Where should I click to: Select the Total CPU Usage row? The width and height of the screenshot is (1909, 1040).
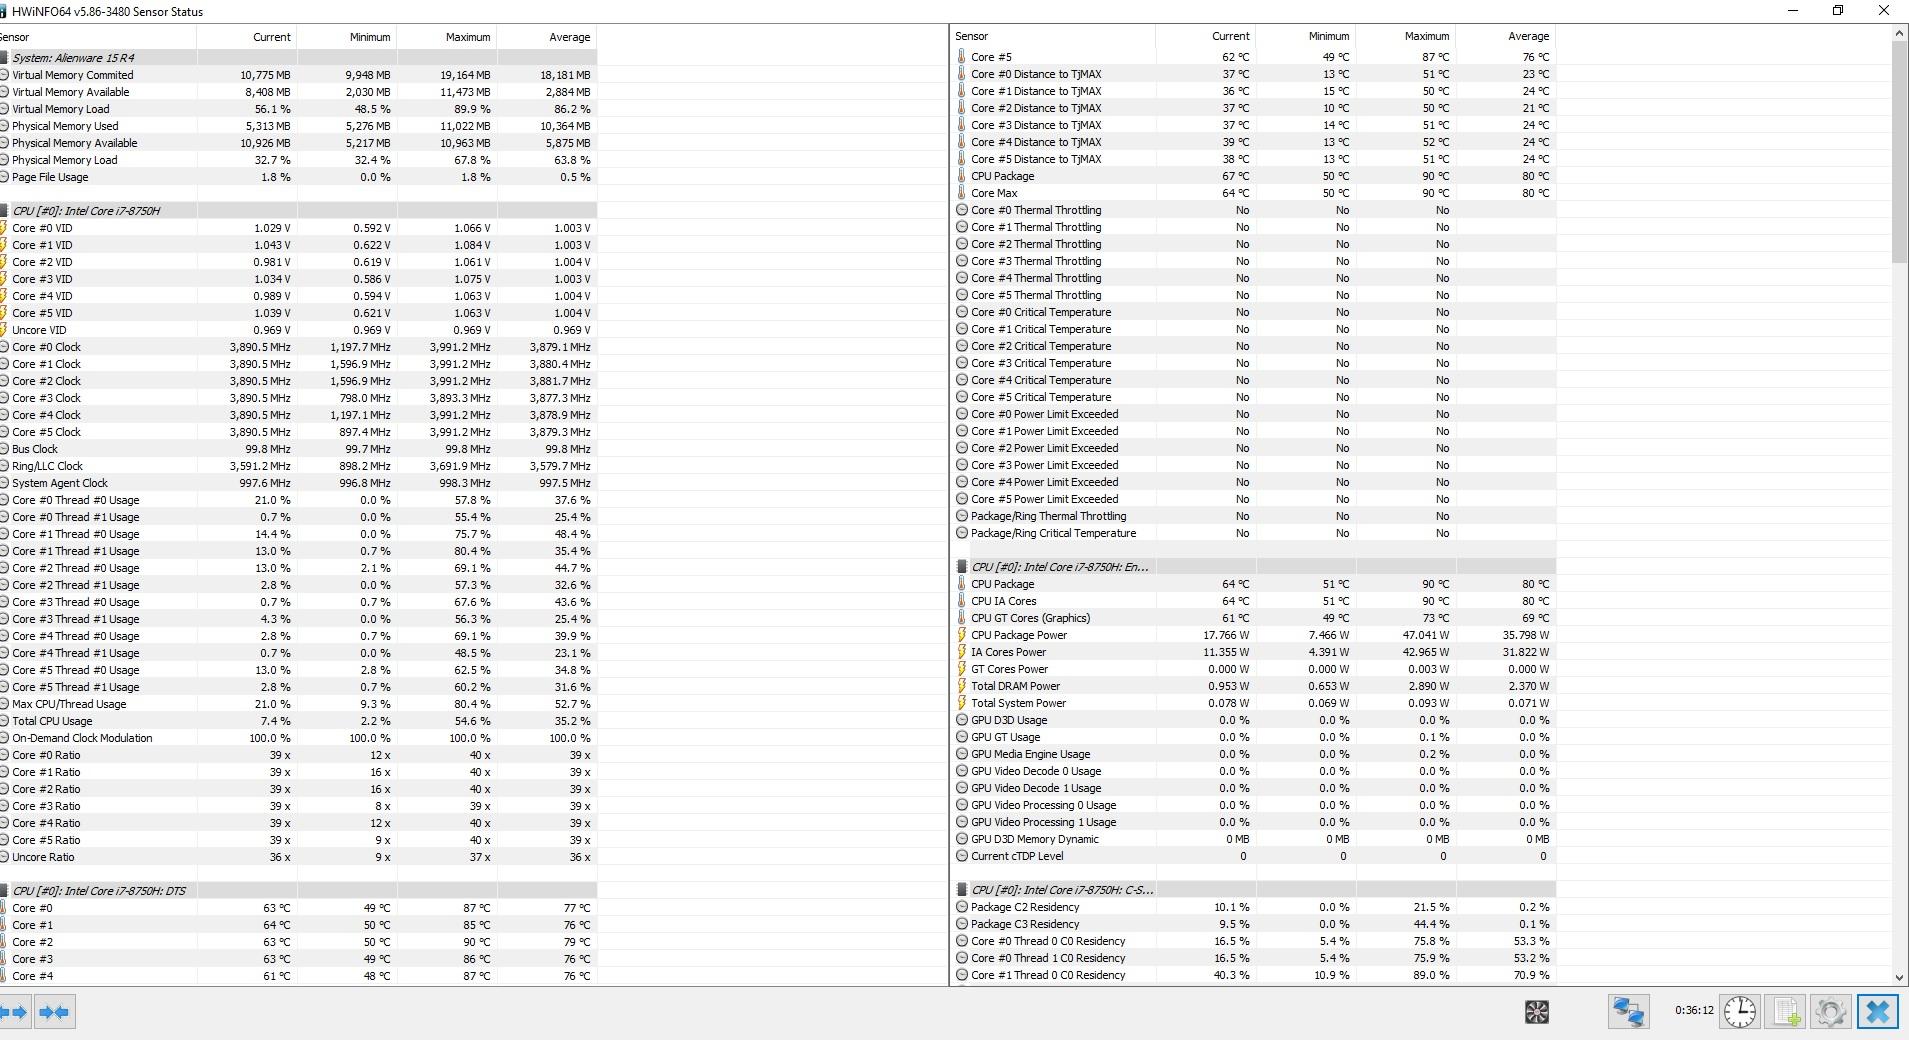[x=52, y=721]
